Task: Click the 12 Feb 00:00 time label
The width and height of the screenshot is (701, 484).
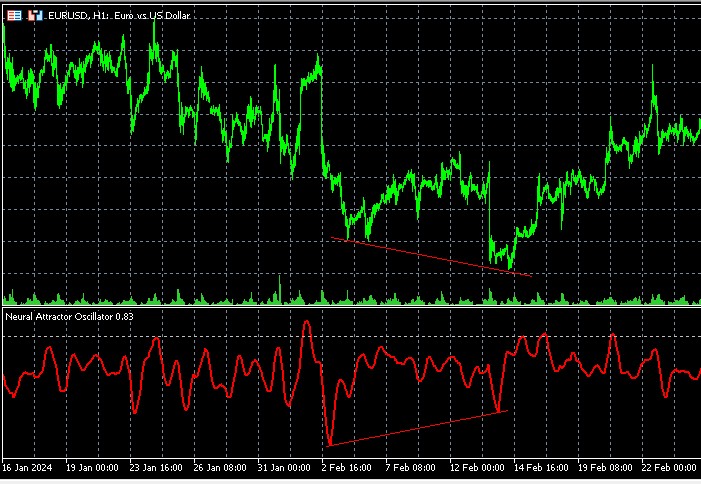Action: coord(477,468)
